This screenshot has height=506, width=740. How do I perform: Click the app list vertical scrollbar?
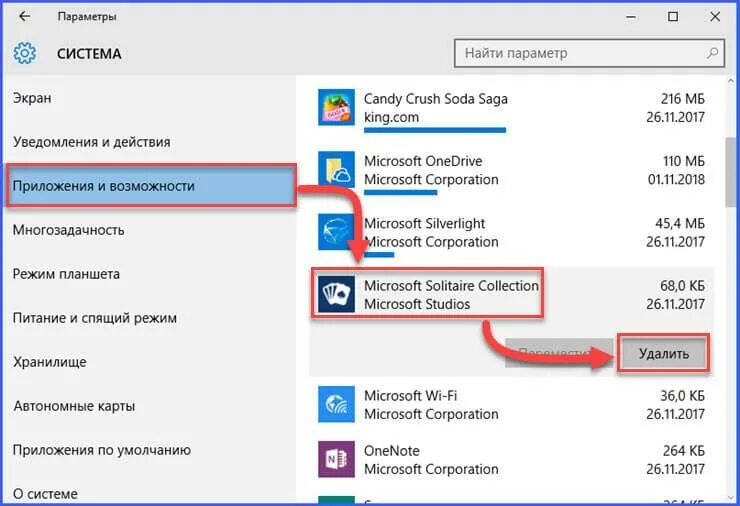pos(732,172)
